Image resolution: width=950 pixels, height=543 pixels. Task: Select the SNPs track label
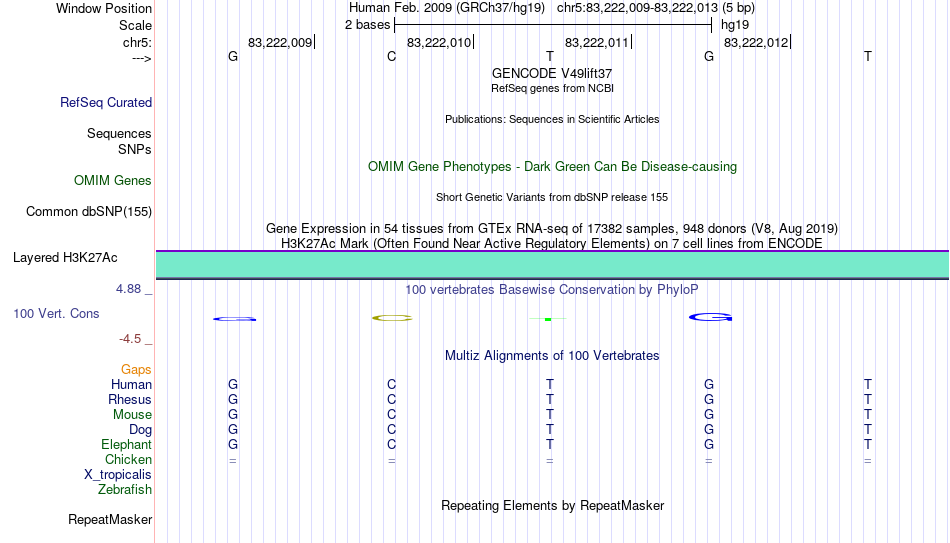pyautogui.click(x=135, y=149)
